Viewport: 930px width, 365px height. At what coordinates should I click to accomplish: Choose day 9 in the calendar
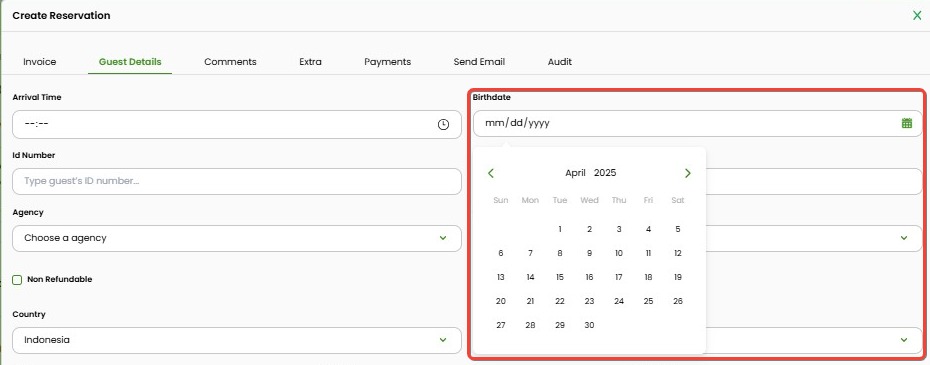pyautogui.click(x=589, y=253)
